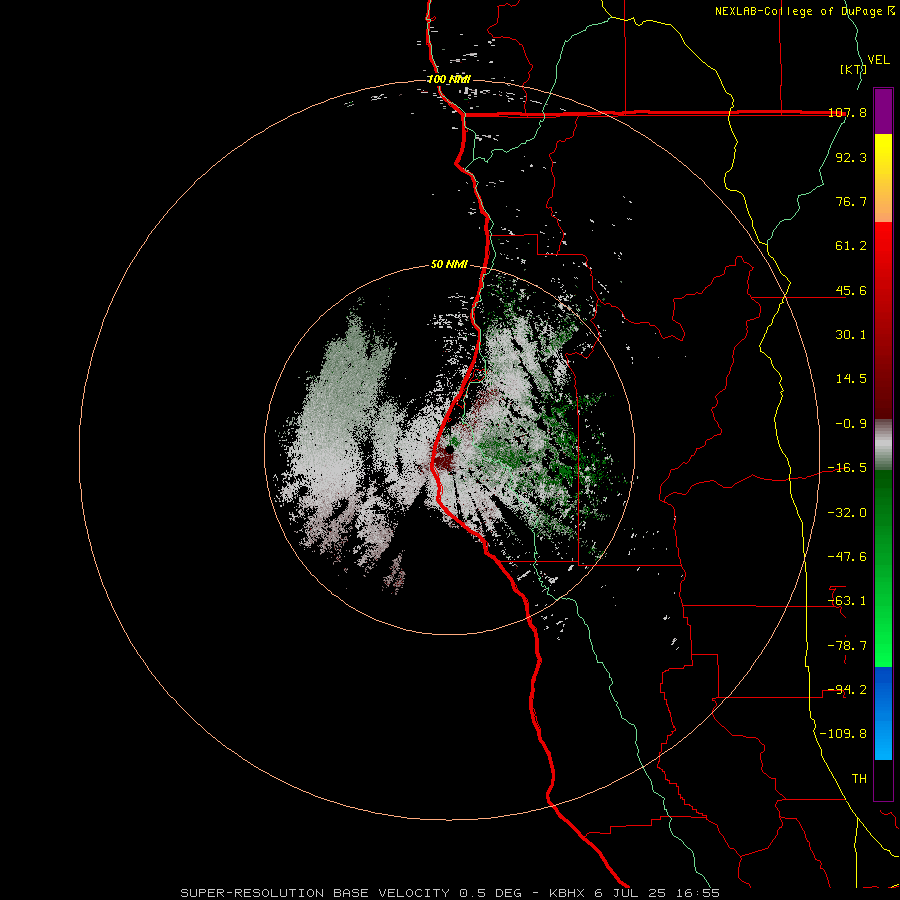The height and width of the screenshot is (900, 900).
Task: Select the -94.2 velocity scale label
Action: click(847, 689)
